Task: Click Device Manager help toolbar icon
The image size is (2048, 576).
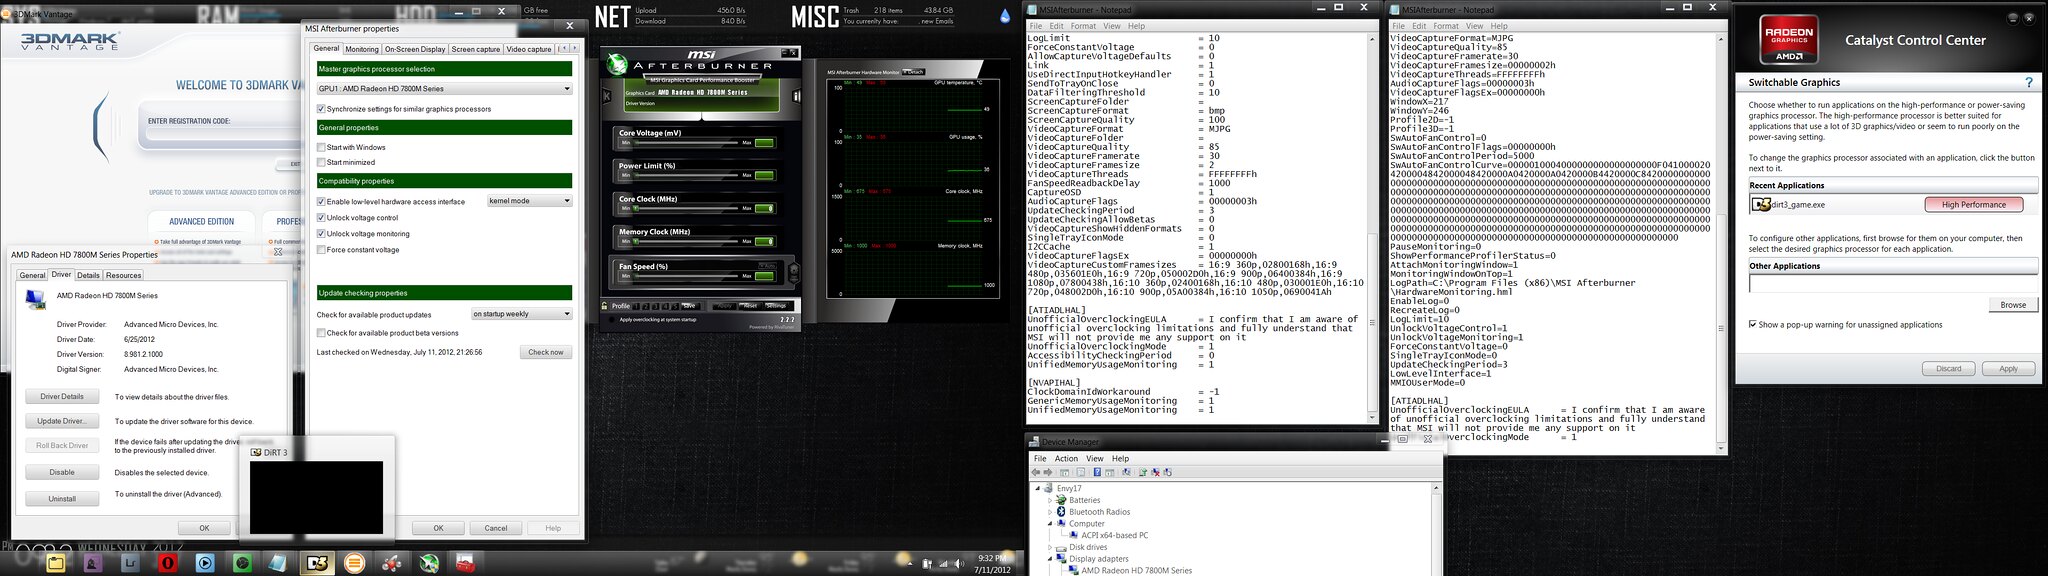Action: [x=1097, y=472]
